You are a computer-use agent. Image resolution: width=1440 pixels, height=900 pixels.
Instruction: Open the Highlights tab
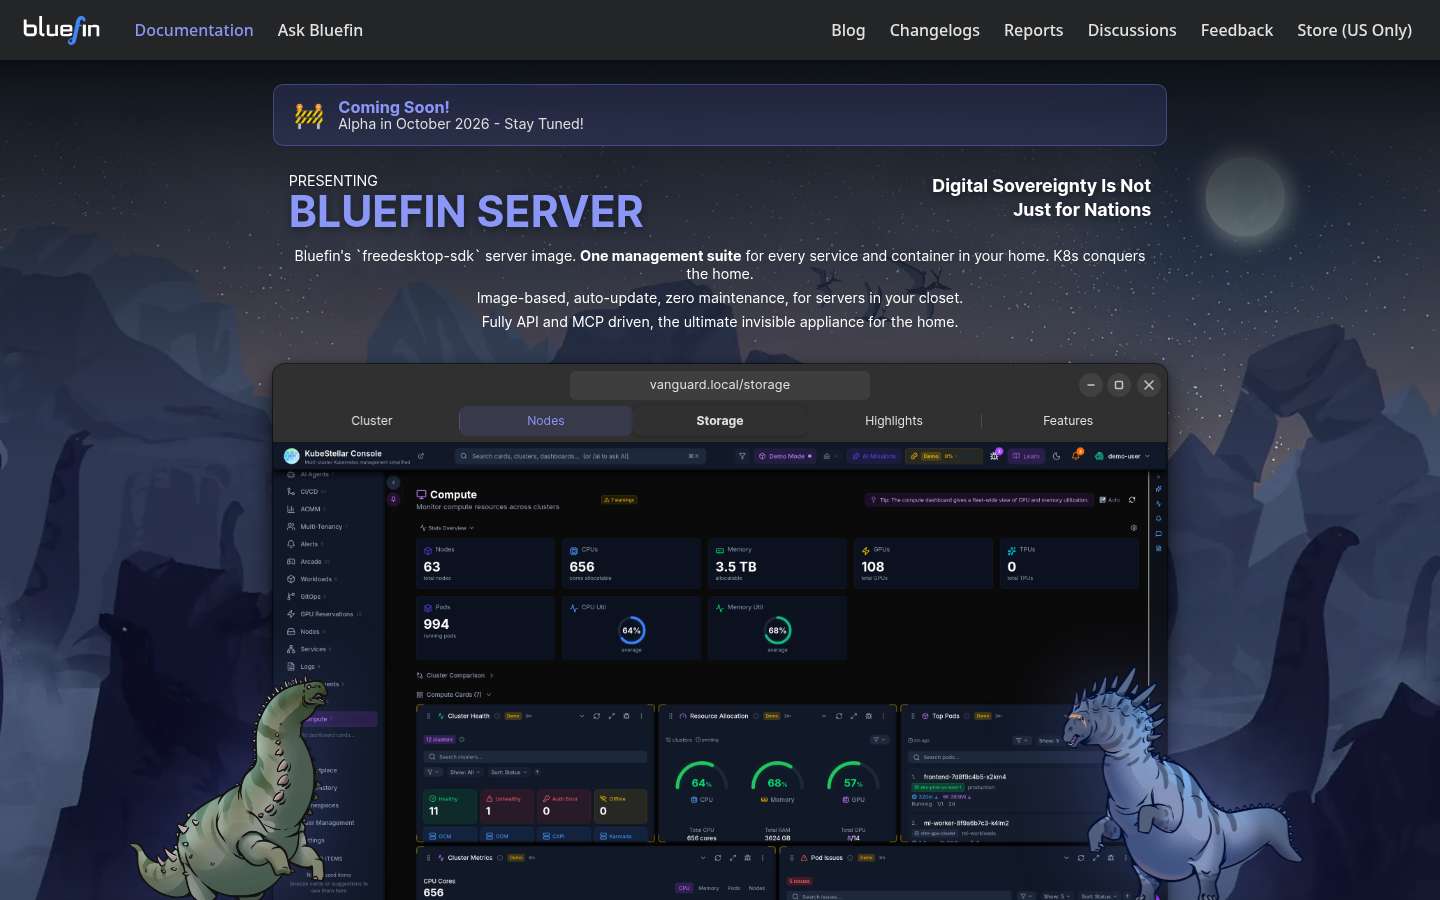pos(894,421)
